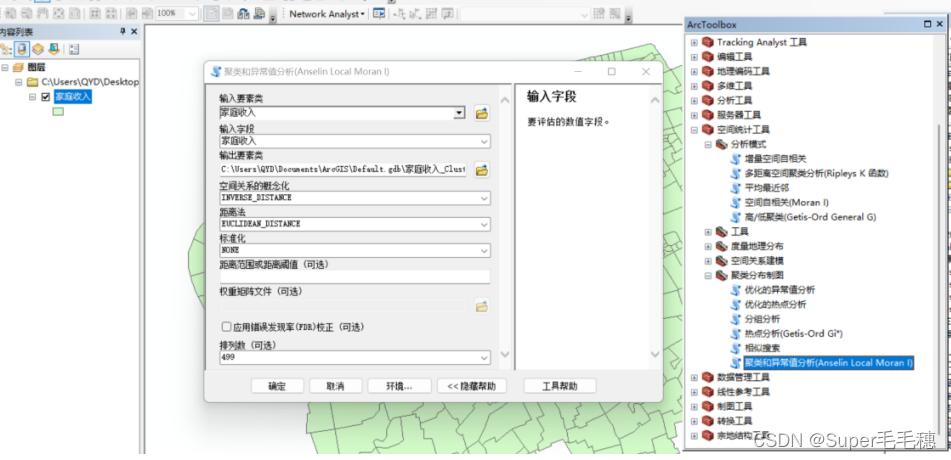Open the 输入字段 dropdown

[x=484, y=141]
